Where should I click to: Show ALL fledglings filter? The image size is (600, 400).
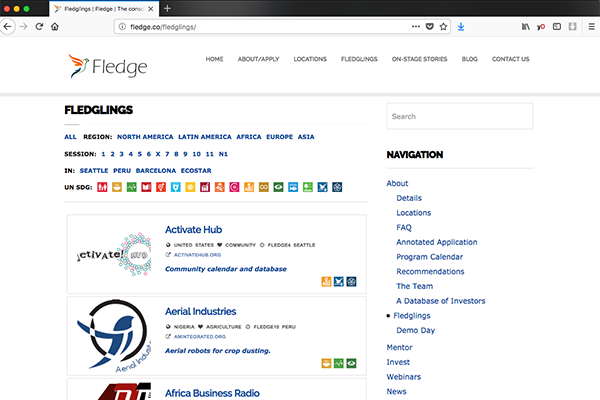coord(70,137)
